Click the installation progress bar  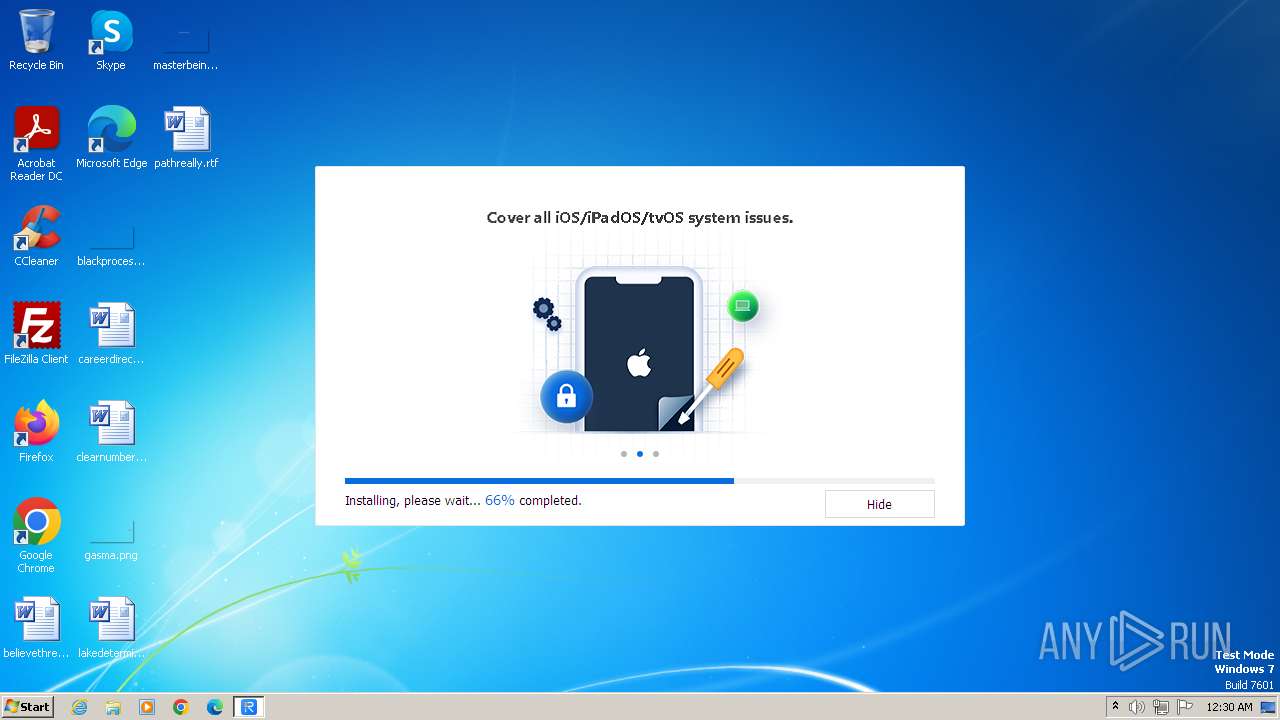640,481
